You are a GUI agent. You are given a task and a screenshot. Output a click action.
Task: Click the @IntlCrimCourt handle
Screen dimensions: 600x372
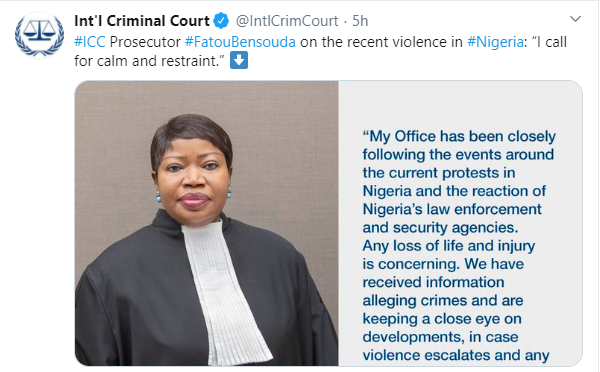287,21
